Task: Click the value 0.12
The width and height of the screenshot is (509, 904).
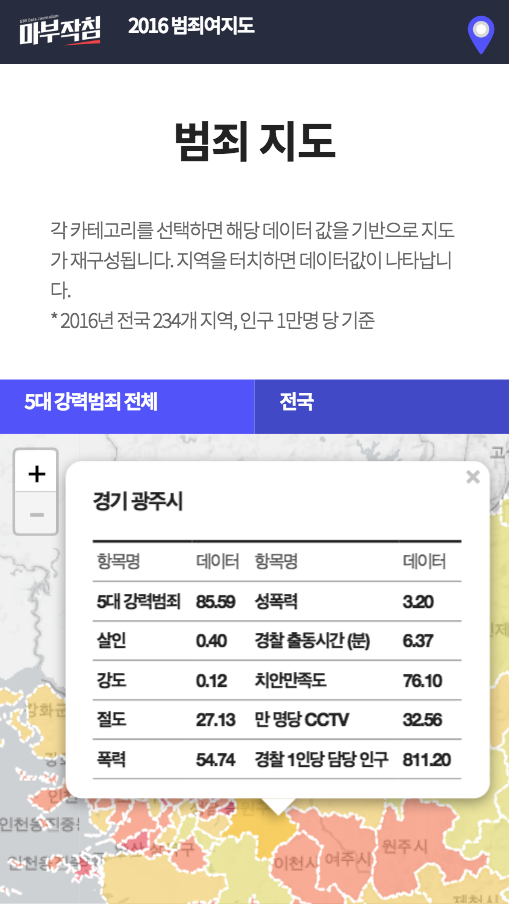Action: 211,681
